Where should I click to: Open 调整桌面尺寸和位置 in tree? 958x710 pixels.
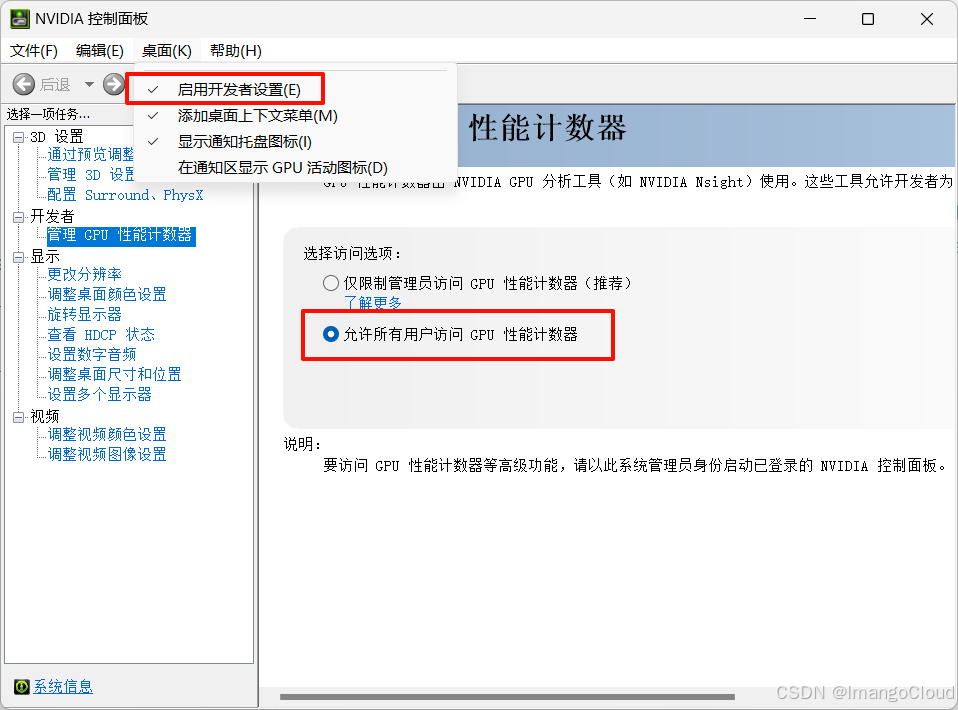pos(114,375)
